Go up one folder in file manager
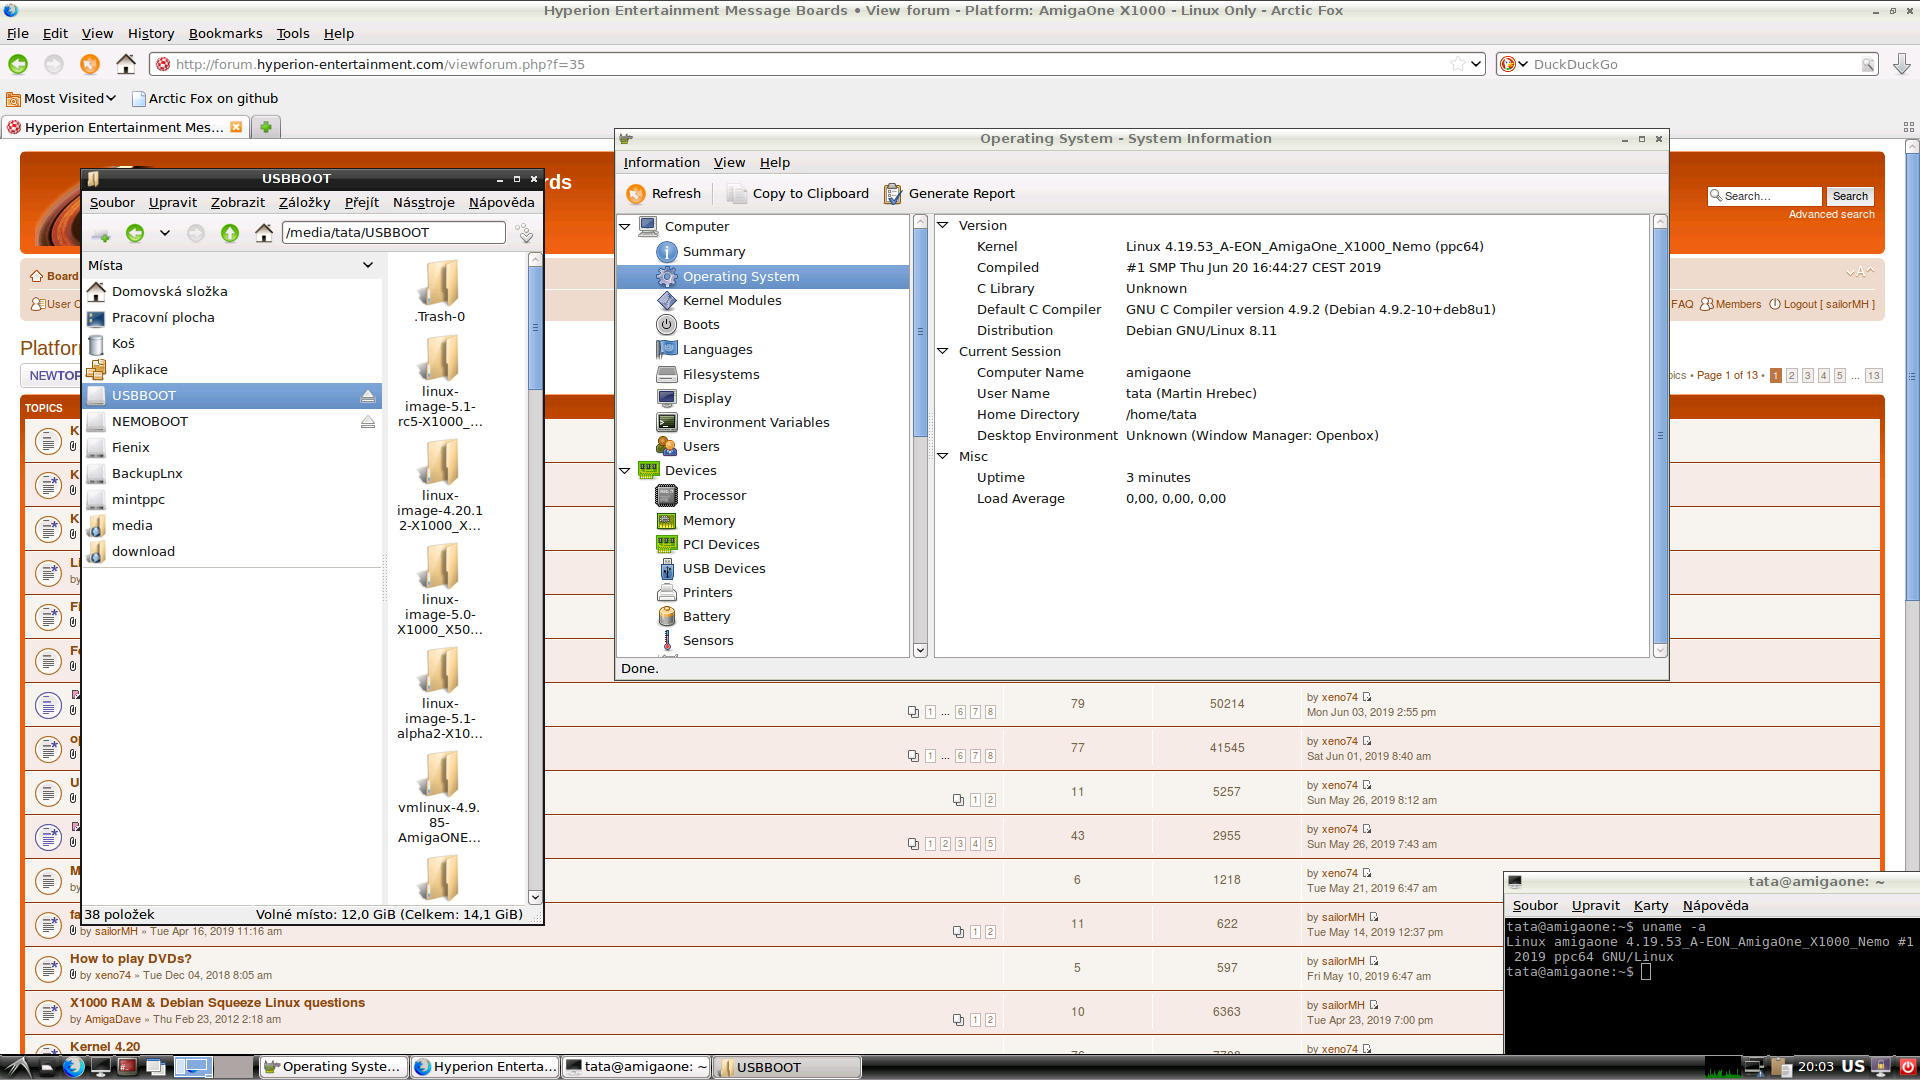Image resolution: width=1920 pixels, height=1080 pixels. pyautogui.click(x=230, y=233)
